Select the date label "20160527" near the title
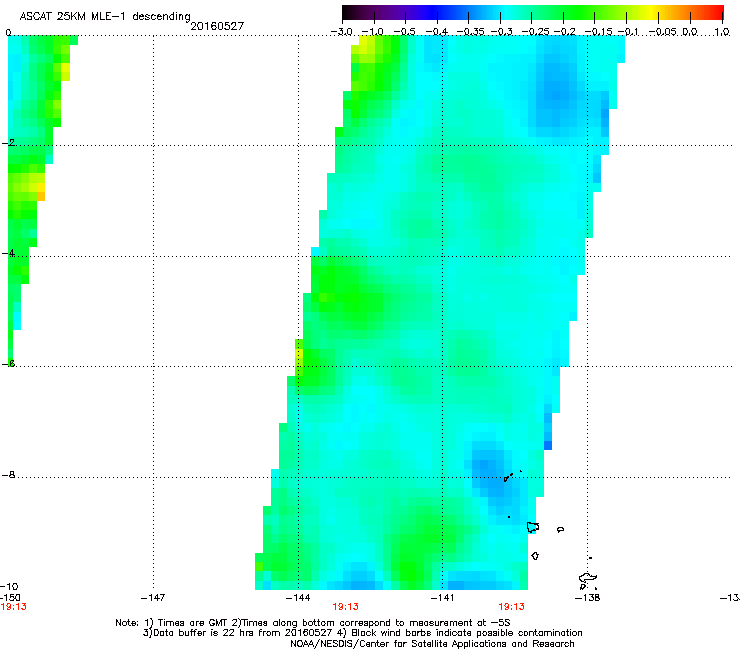740x650 pixels. pyautogui.click(x=217, y=26)
